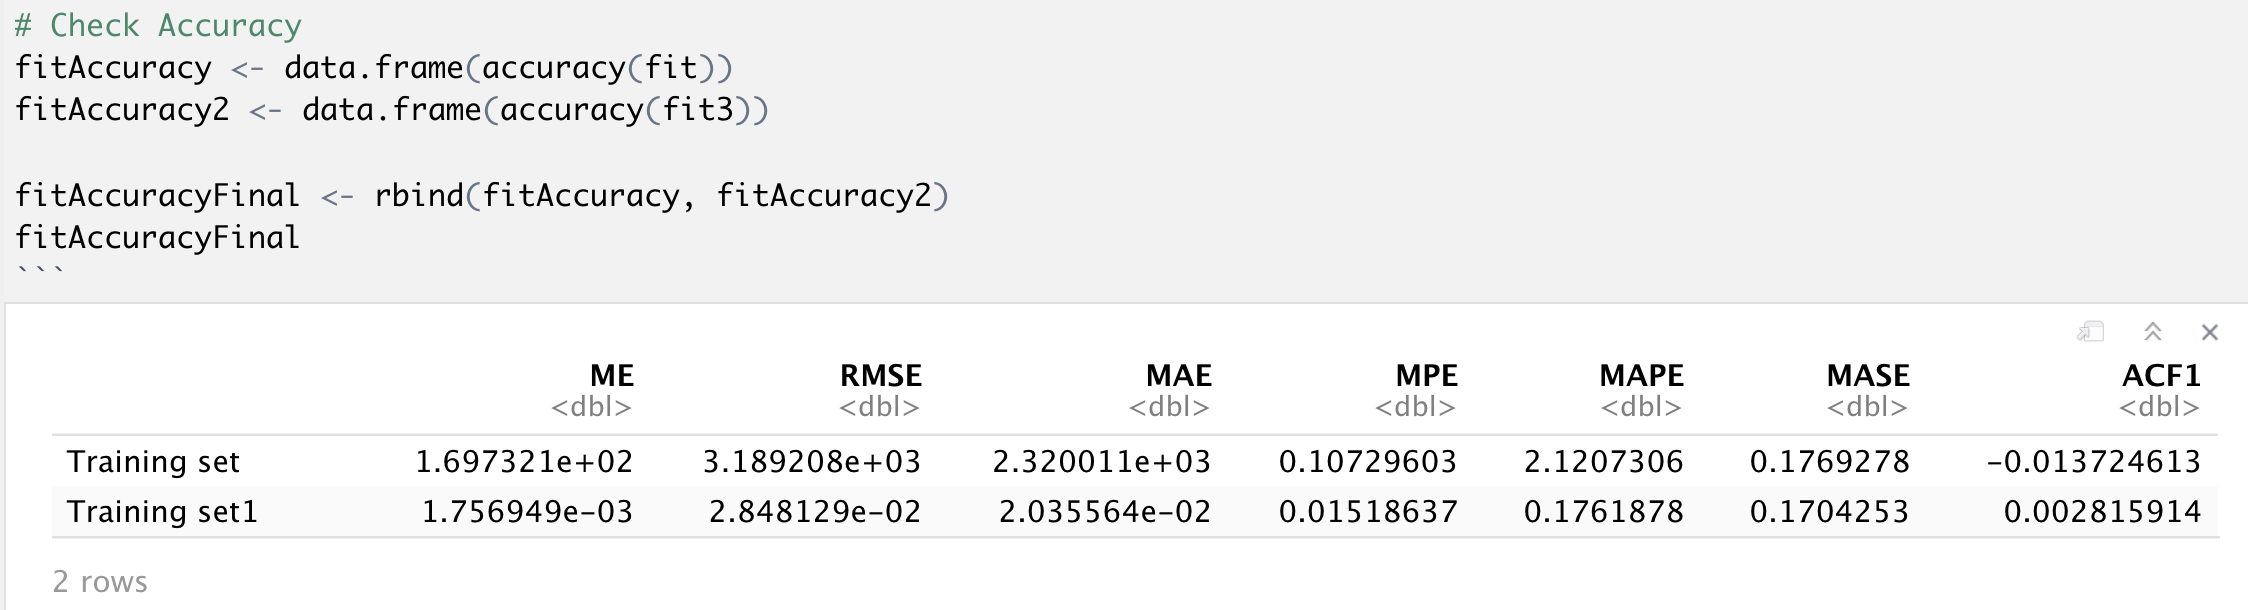Click the MPE column header

1426,376
